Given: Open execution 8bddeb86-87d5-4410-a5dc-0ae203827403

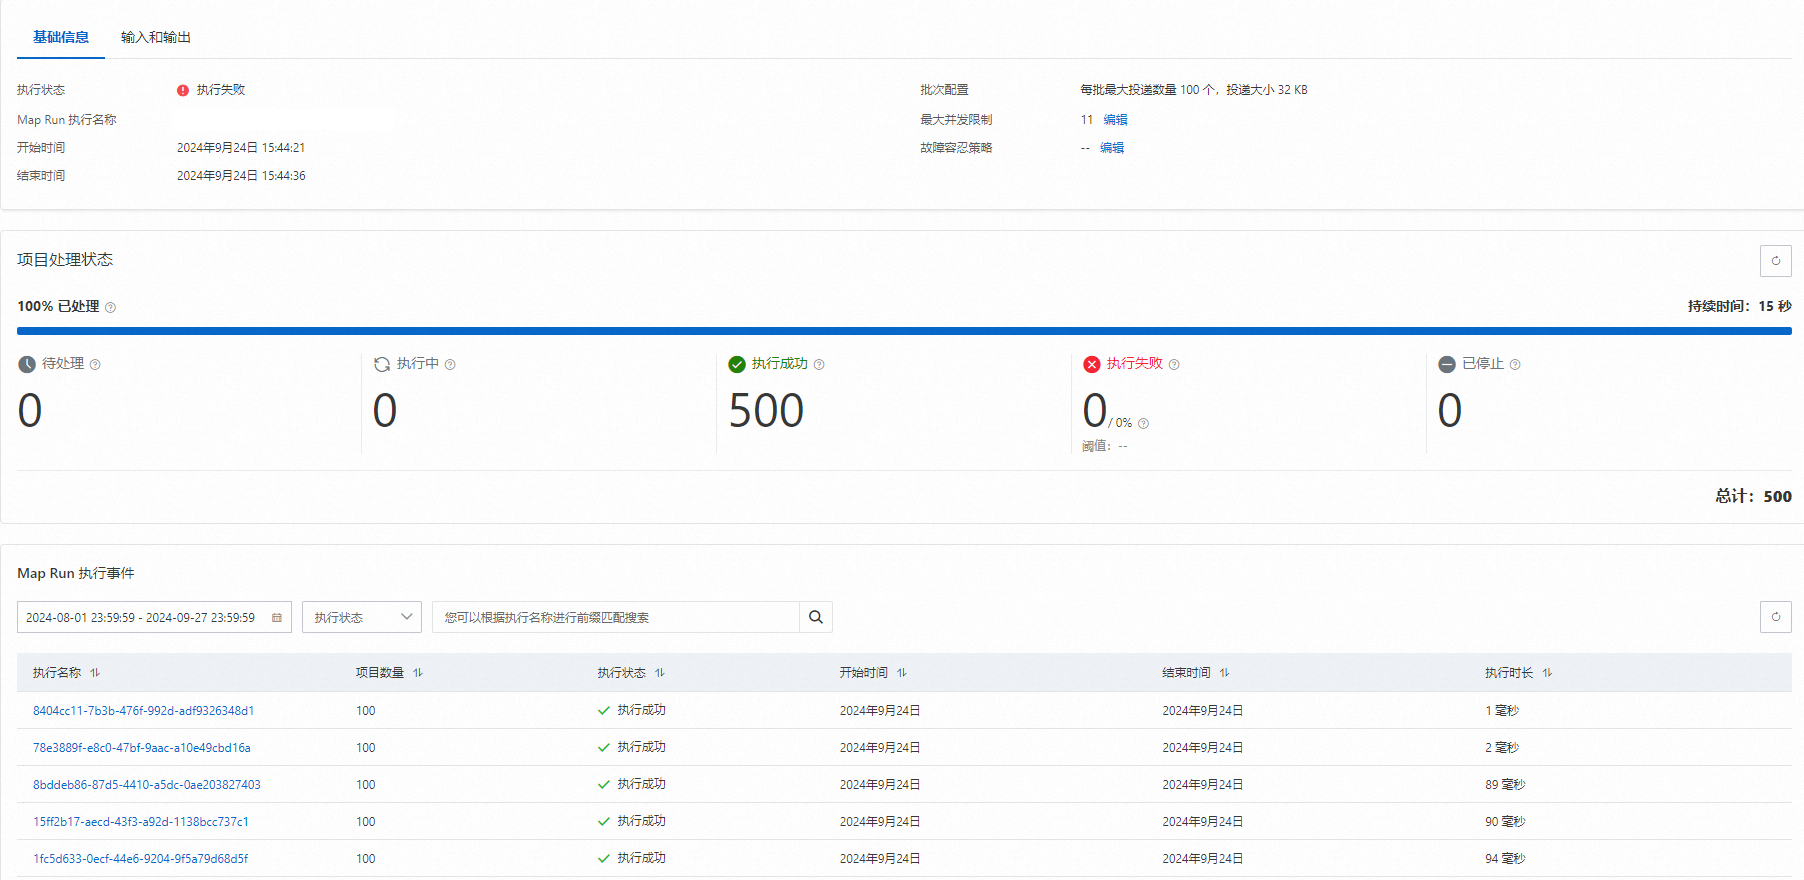Looking at the screenshot, I should point(147,785).
